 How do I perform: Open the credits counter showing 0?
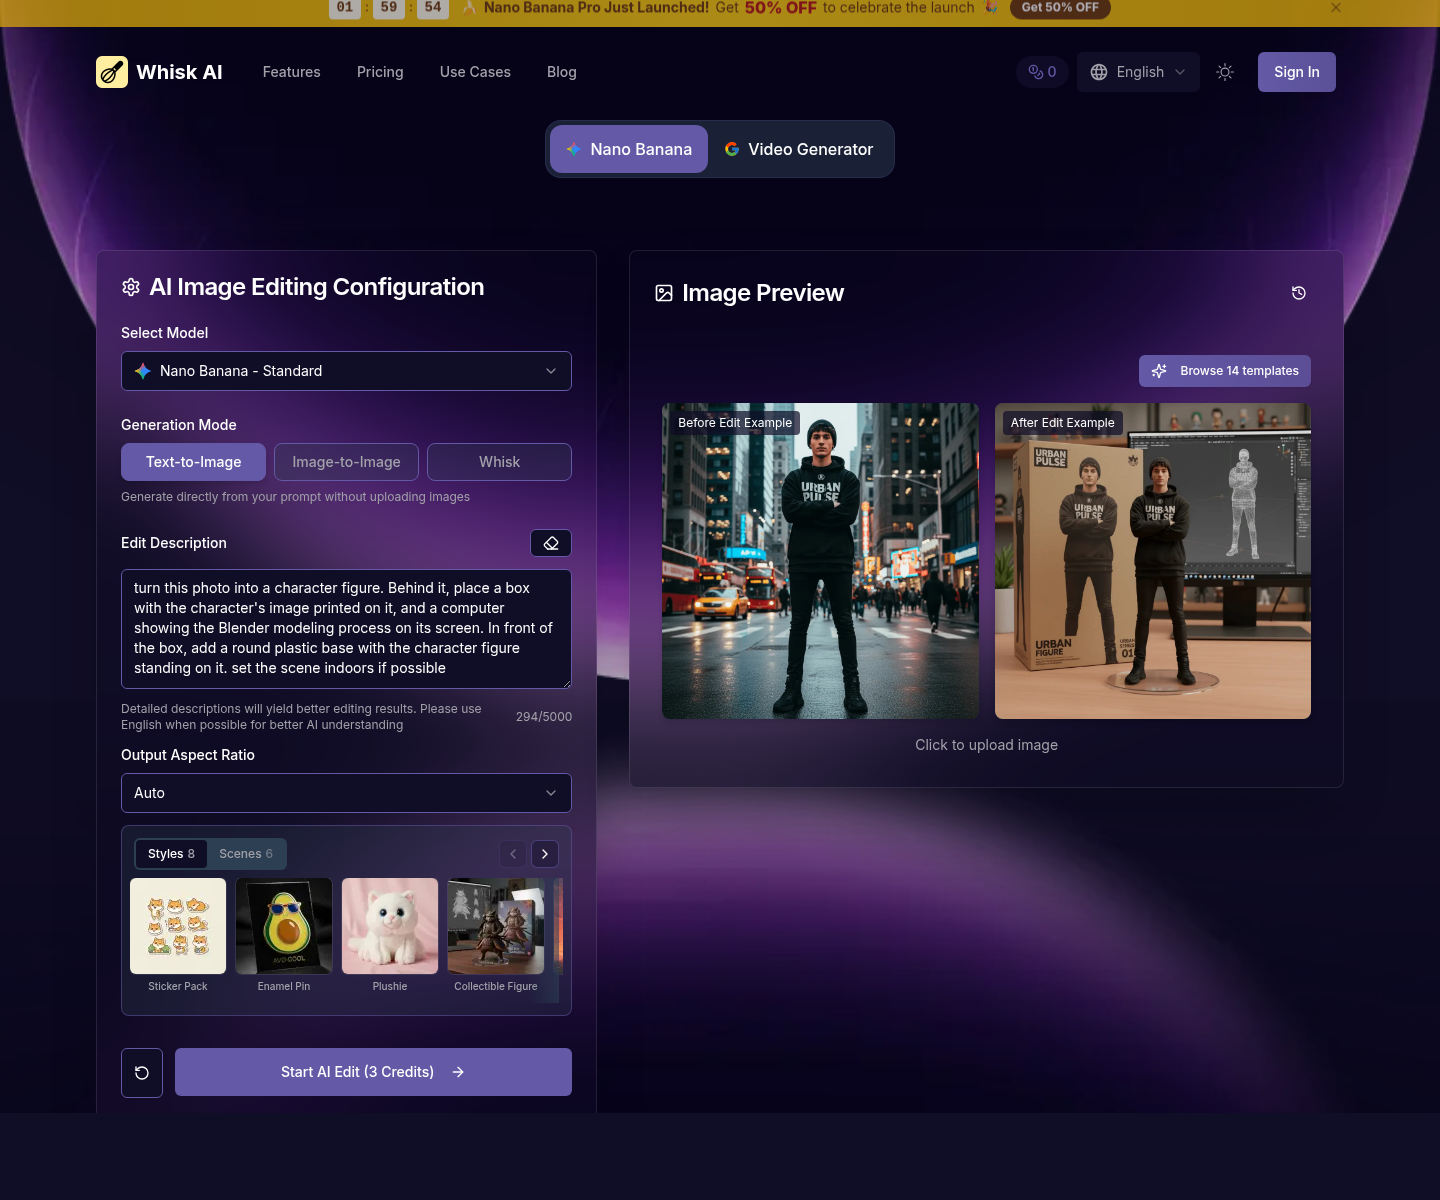point(1042,72)
